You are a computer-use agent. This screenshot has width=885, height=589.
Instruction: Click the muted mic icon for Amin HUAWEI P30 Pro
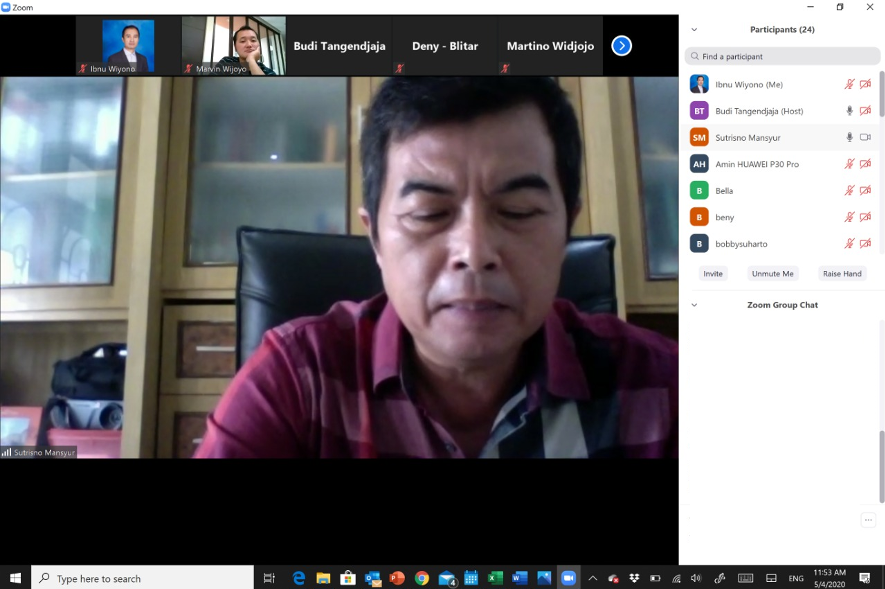point(849,164)
